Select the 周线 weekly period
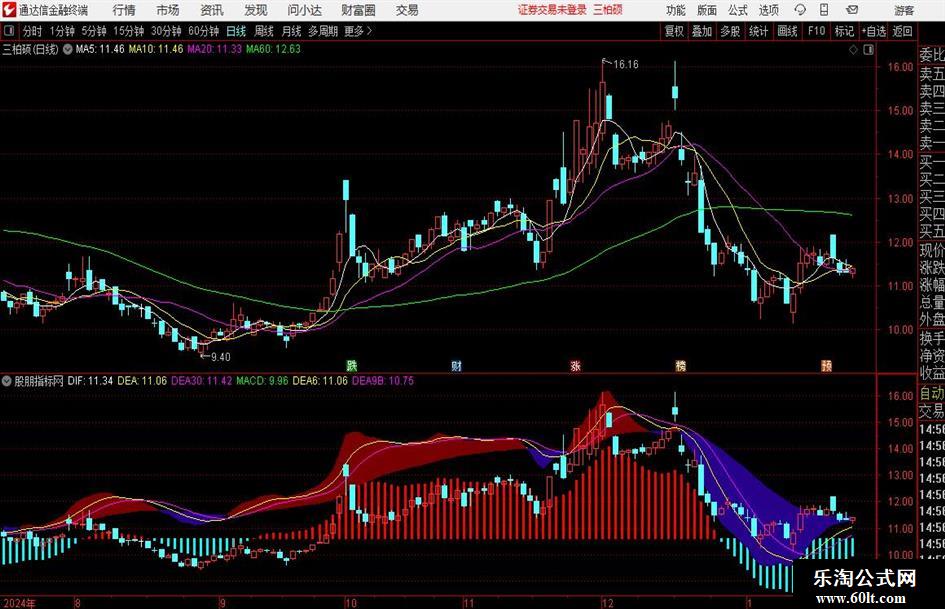 [264, 31]
